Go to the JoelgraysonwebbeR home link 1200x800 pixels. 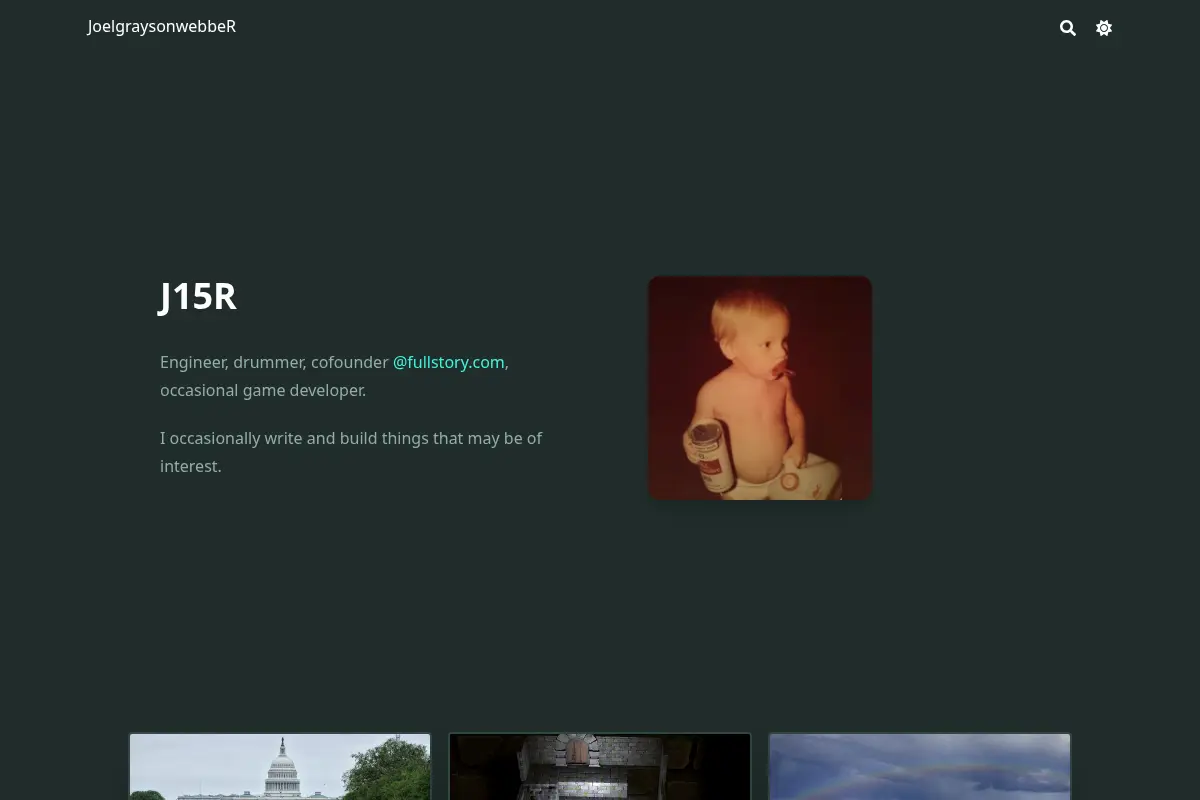(162, 27)
